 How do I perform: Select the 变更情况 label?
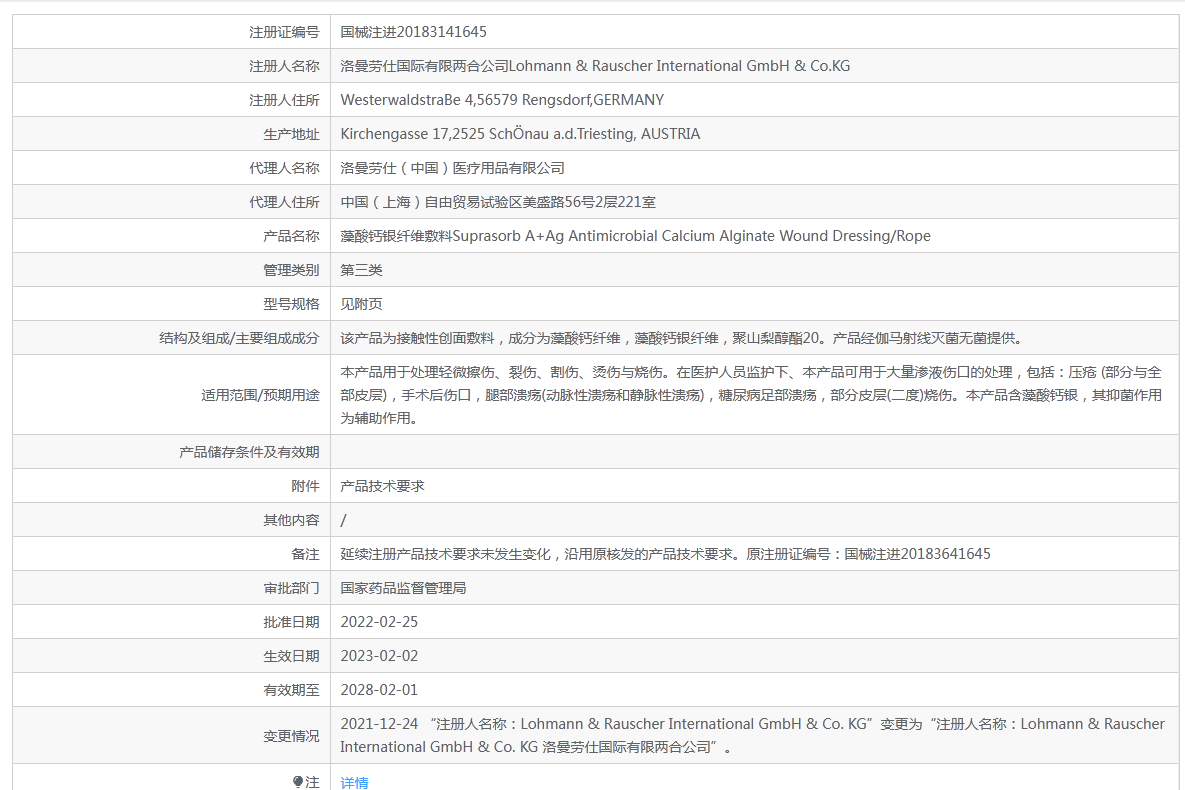pos(291,736)
